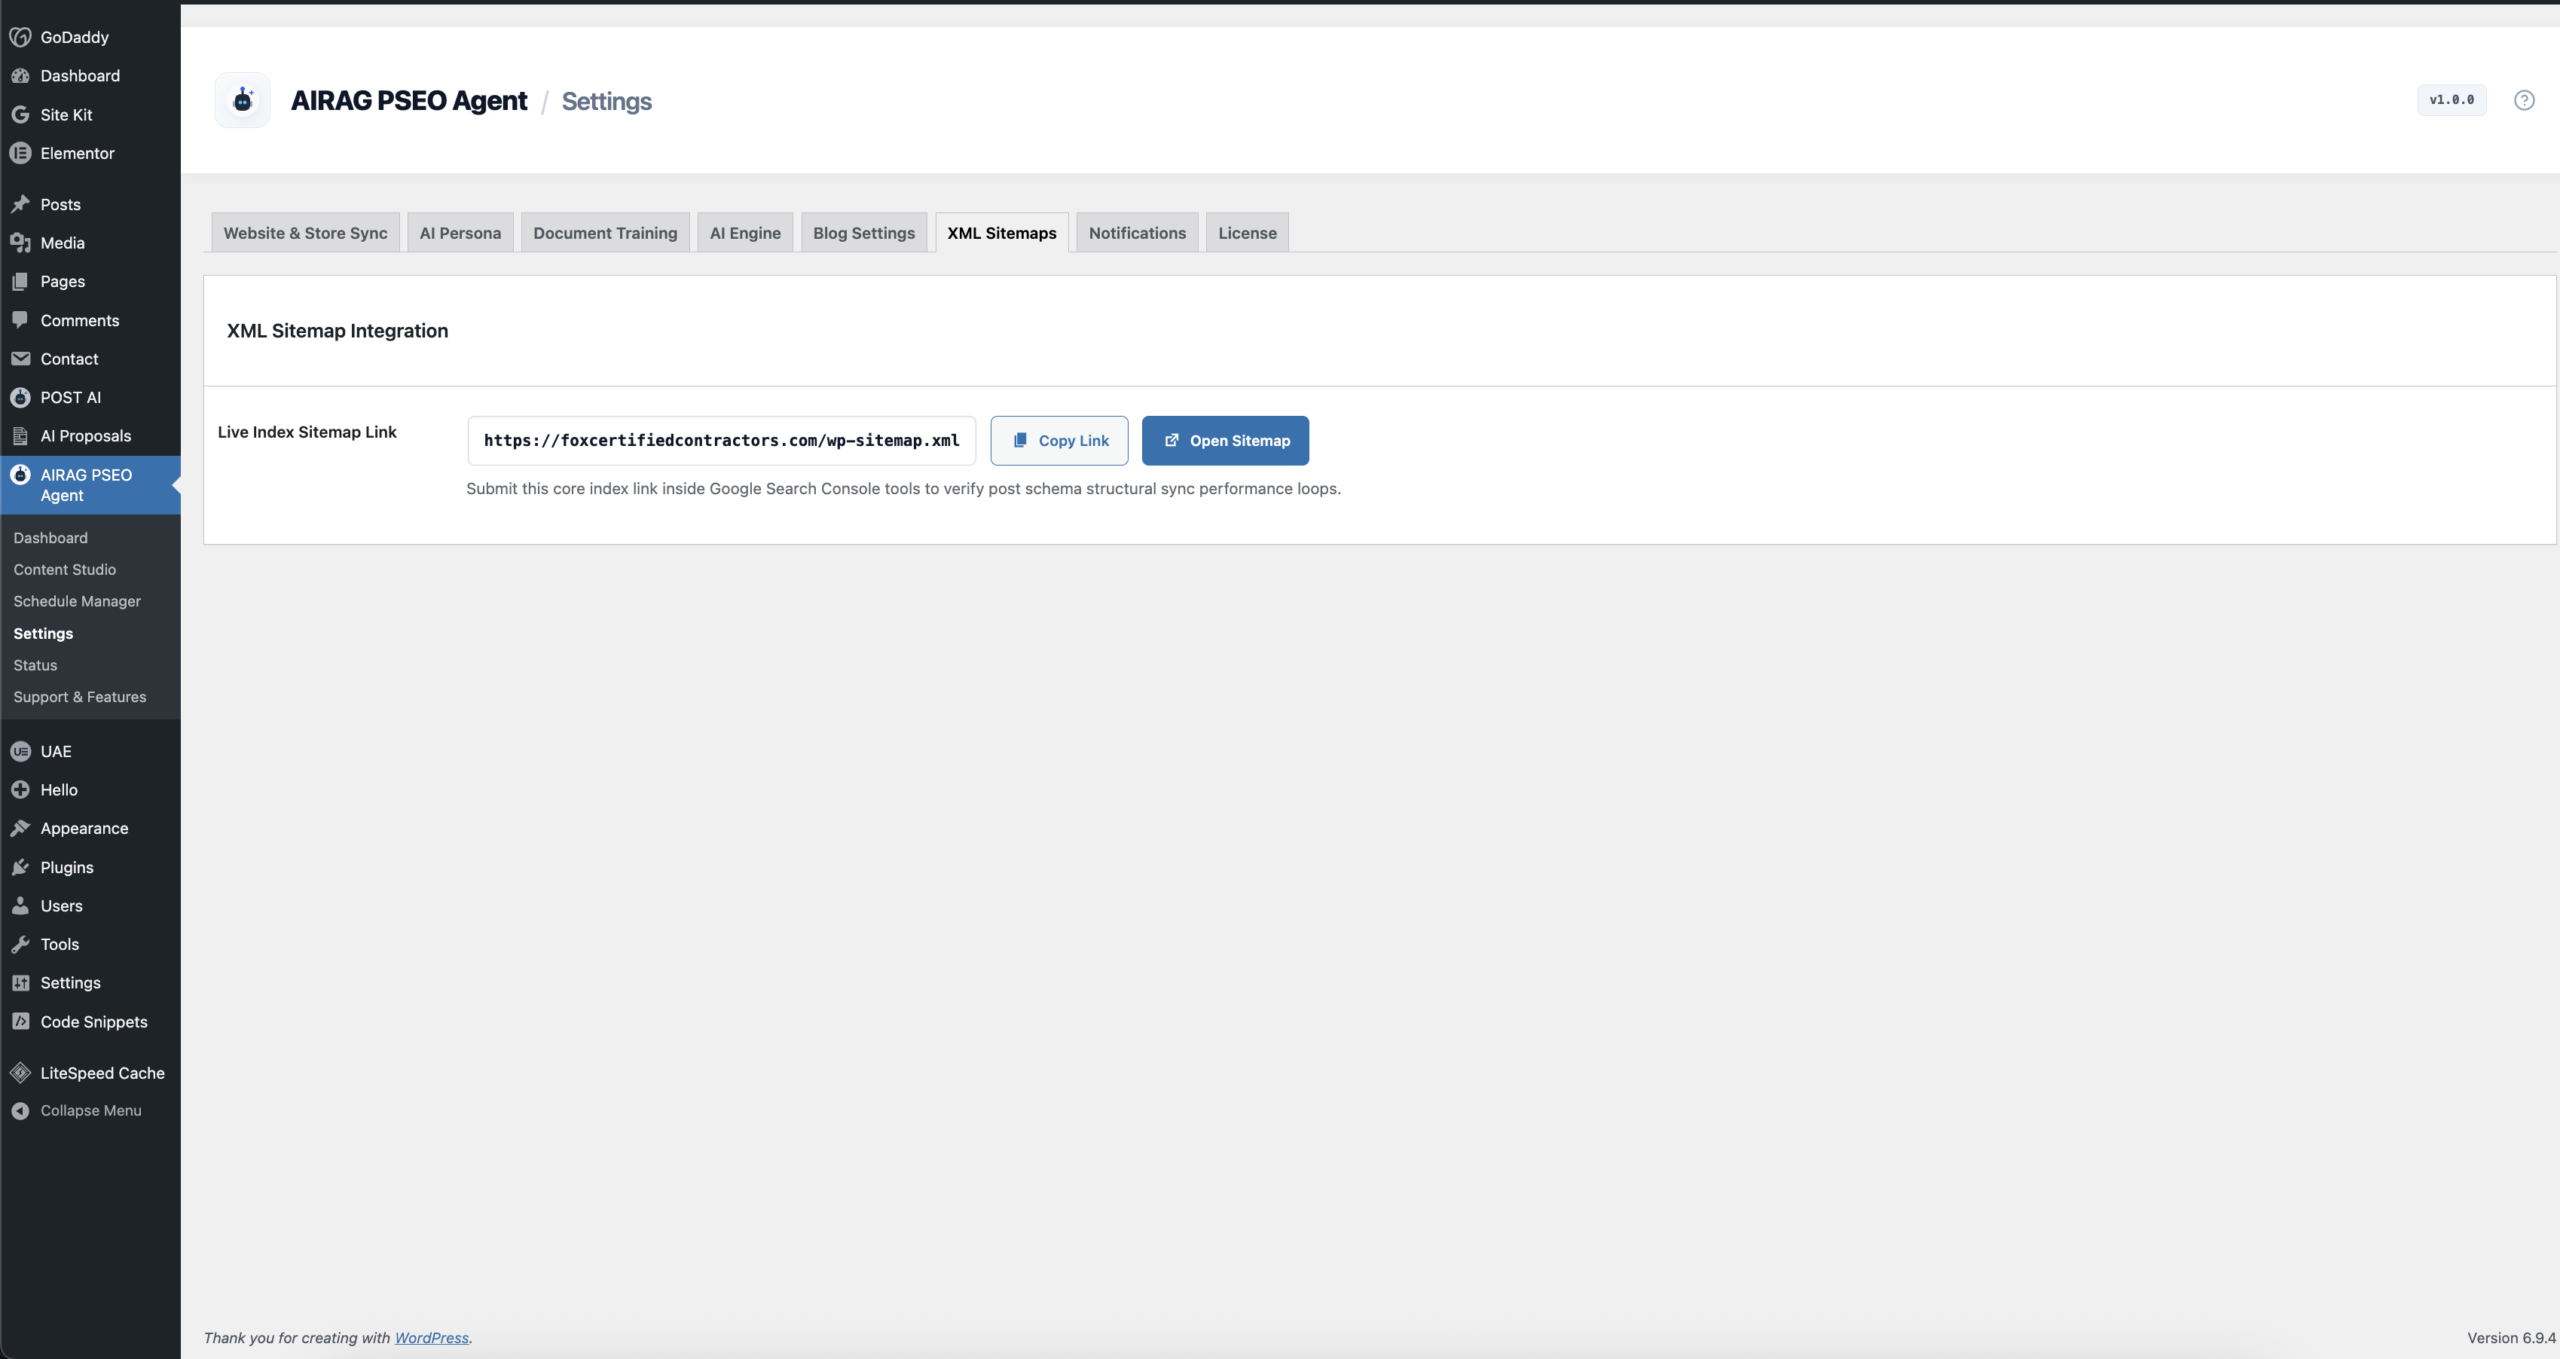
Task: Click the Tools wrench icon
Action: [20, 944]
